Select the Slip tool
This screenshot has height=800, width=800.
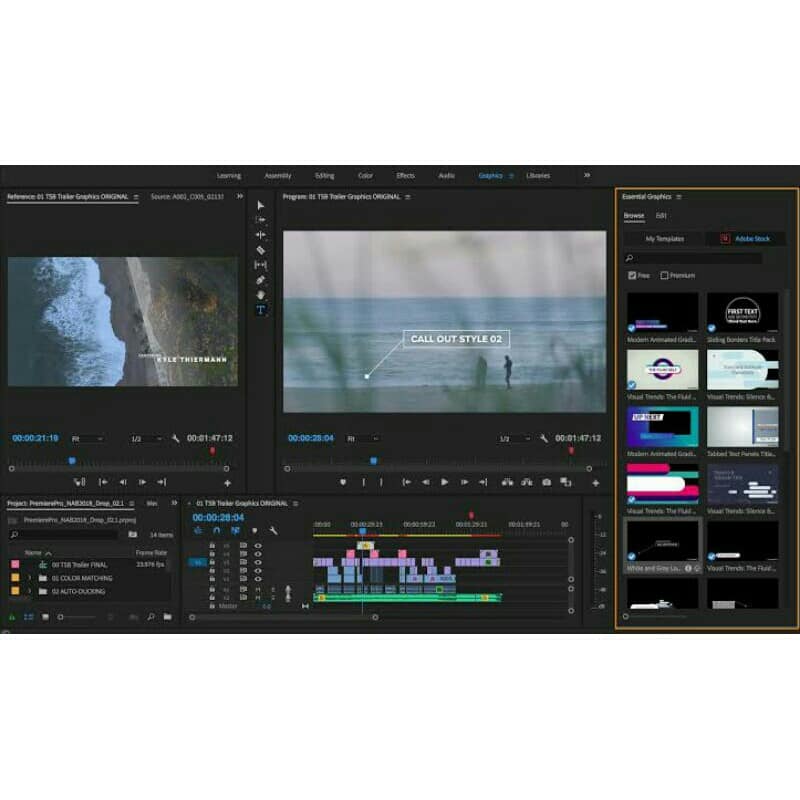click(x=261, y=265)
